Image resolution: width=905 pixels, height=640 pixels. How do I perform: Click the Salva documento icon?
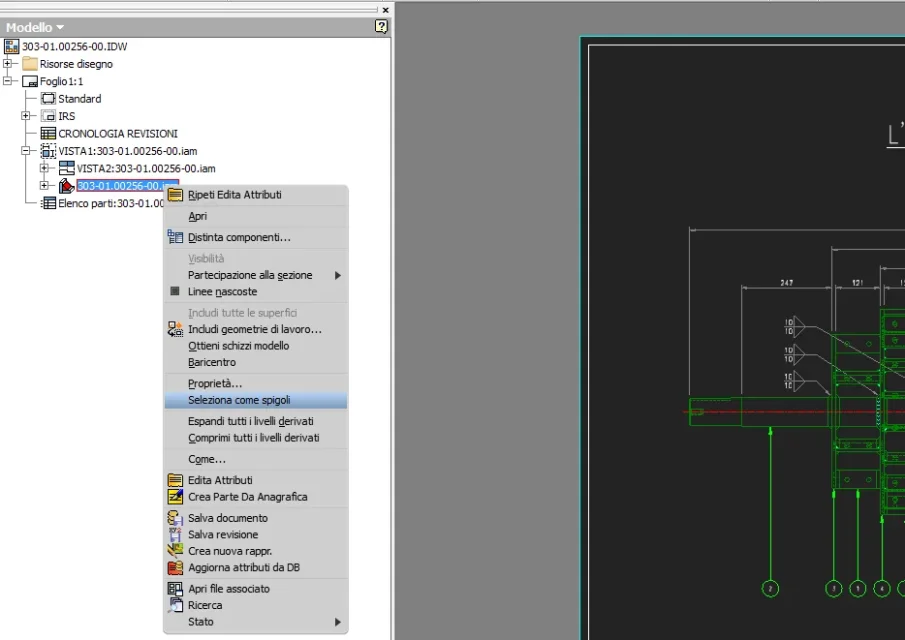pos(175,518)
